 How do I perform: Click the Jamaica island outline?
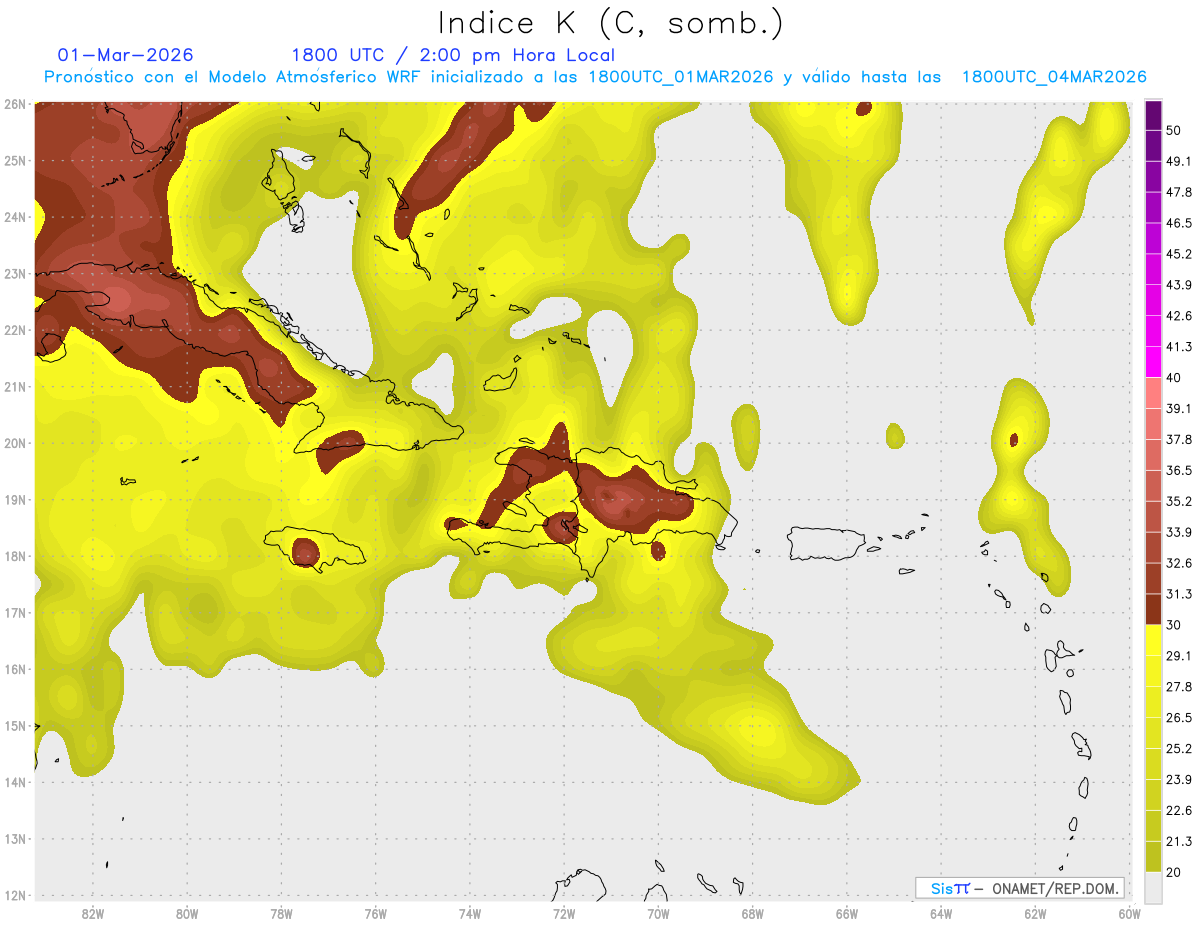click(314, 549)
